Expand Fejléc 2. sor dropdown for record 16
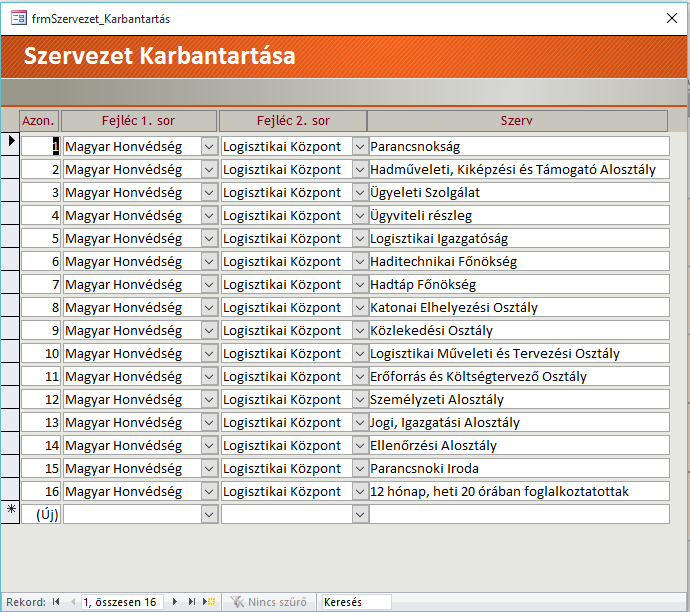Image resolution: width=690 pixels, height=612 pixels. [360, 491]
